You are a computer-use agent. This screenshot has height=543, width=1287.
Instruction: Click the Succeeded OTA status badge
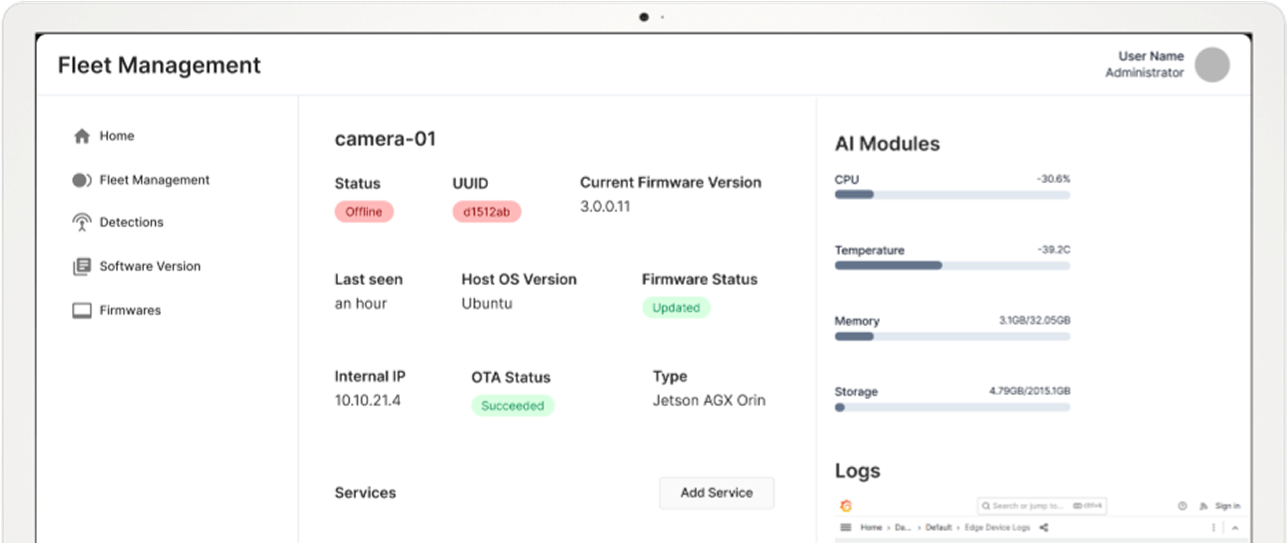coord(513,406)
